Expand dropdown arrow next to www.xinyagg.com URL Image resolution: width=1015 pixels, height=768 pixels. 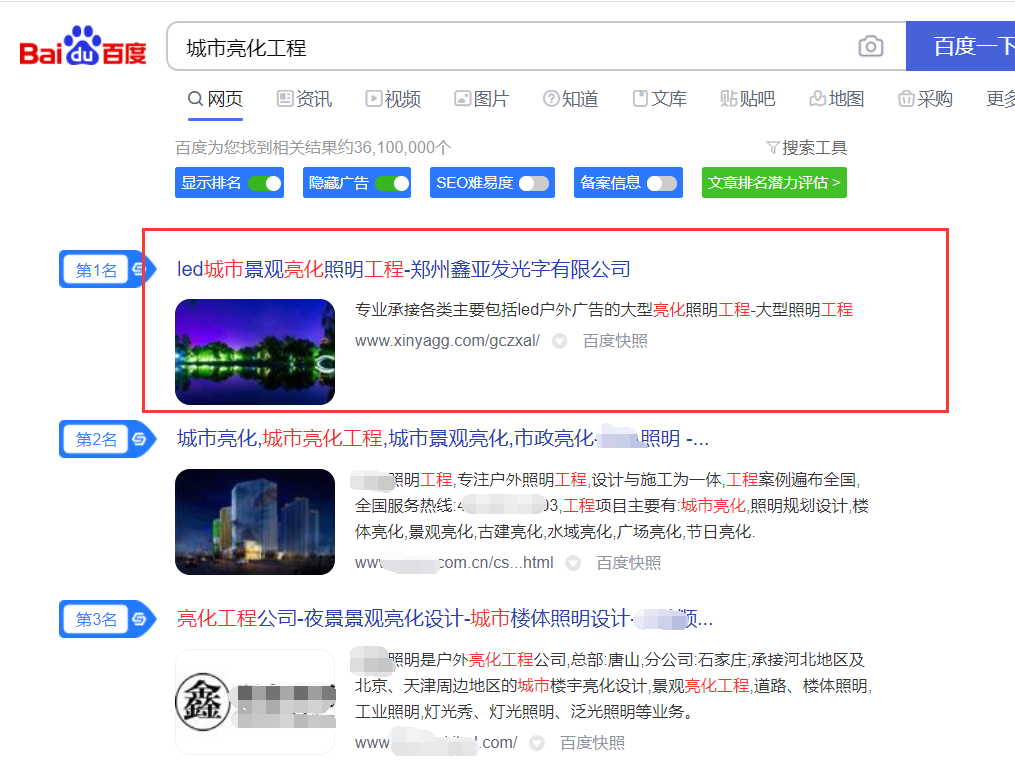tap(559, 341)
